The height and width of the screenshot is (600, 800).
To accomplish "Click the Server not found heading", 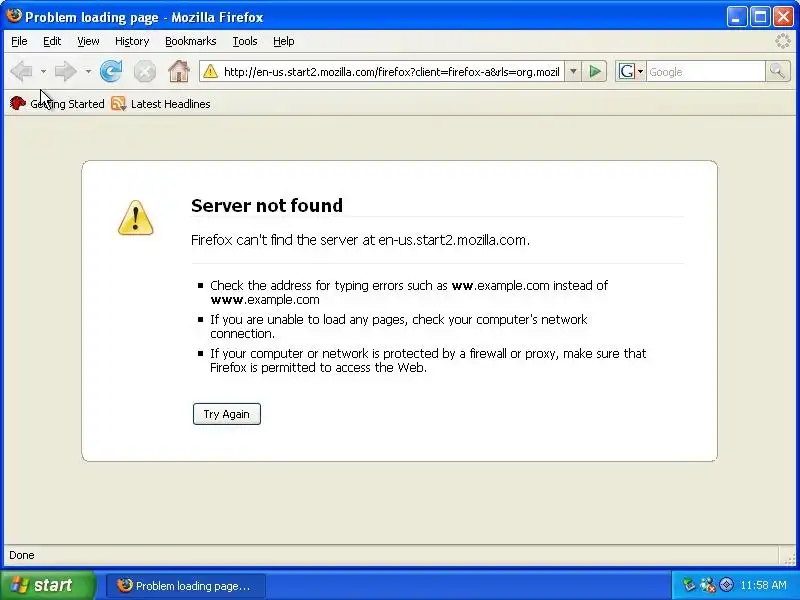I will [x=267, y=206].
